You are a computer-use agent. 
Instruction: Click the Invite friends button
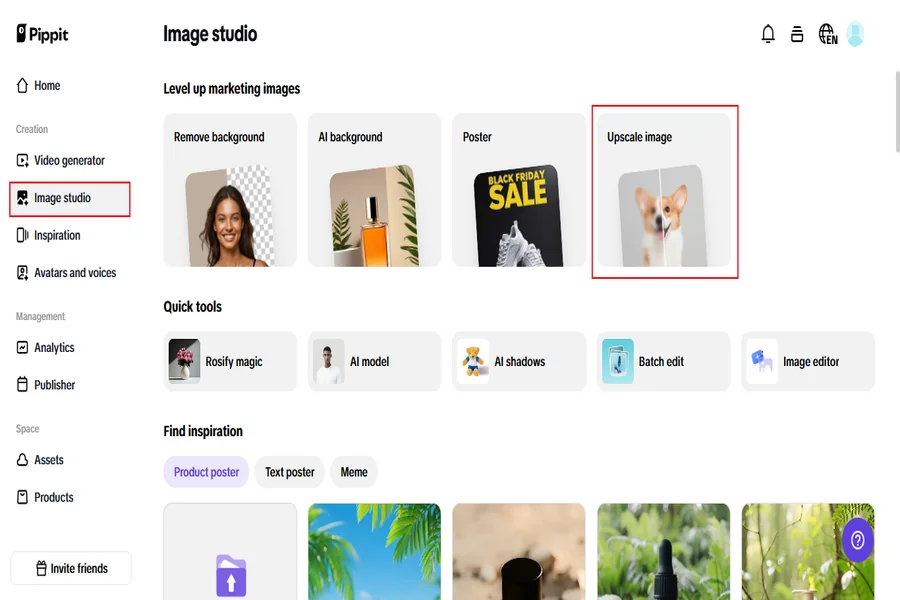(71, 568)
